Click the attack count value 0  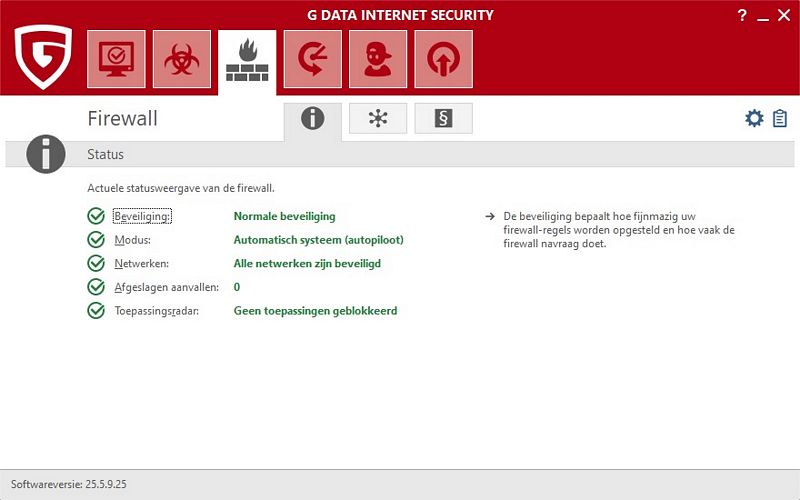pos(237,287)
